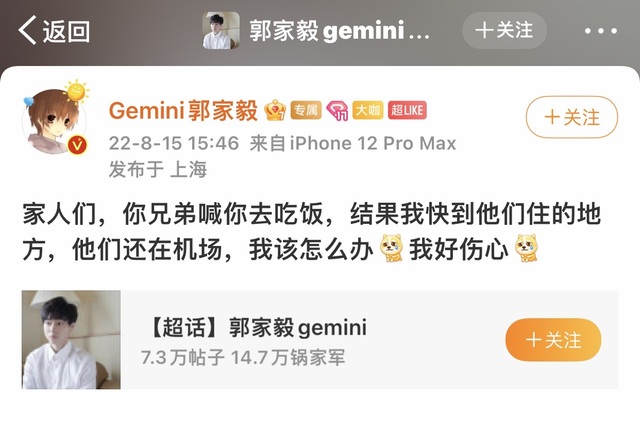Tap the 大咖 yellow badge
640x427 pixels.
tap(368, 110)
